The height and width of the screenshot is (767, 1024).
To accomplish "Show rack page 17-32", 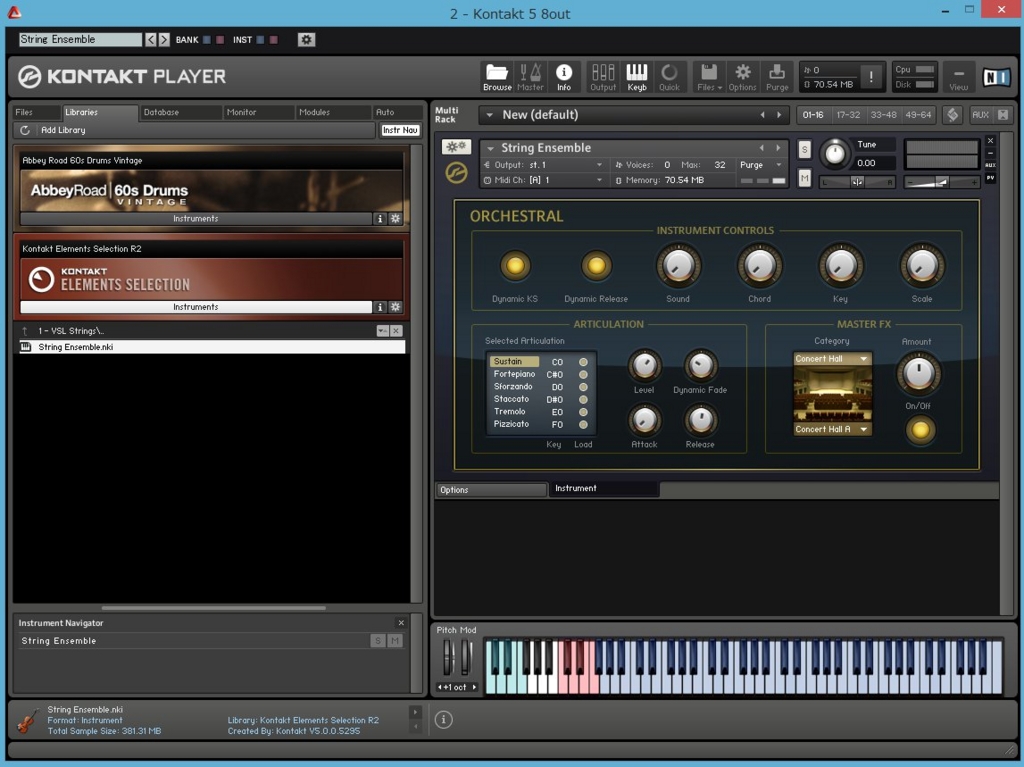I will pyautogui.click(x=848, y=115).
